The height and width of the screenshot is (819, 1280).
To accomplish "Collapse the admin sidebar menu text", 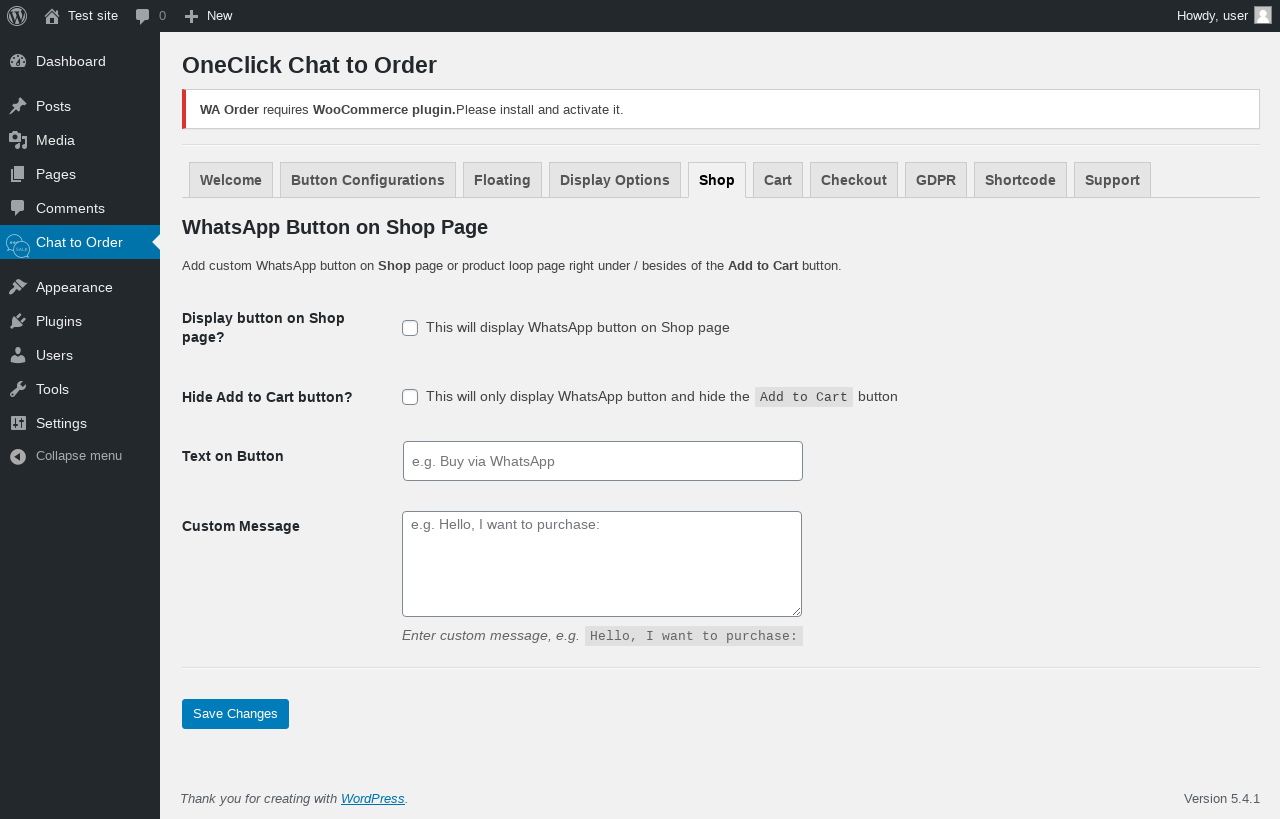I will pyautogui.click(x=79, y=456).
